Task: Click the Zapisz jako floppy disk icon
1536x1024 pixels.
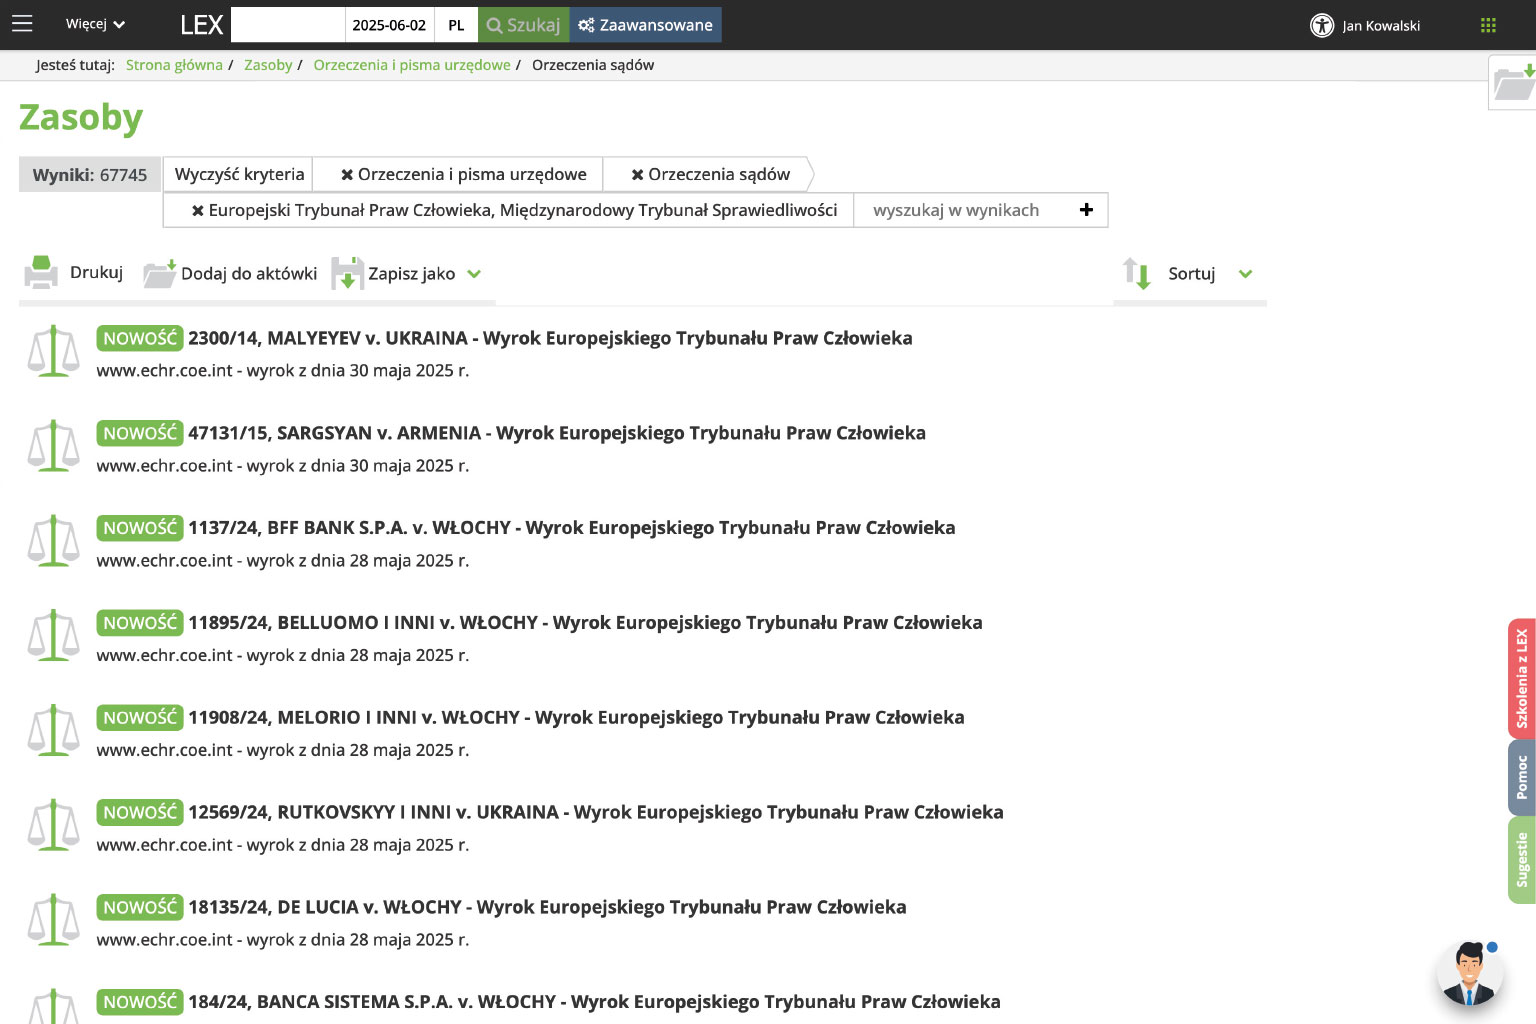Action: (347, 273)
